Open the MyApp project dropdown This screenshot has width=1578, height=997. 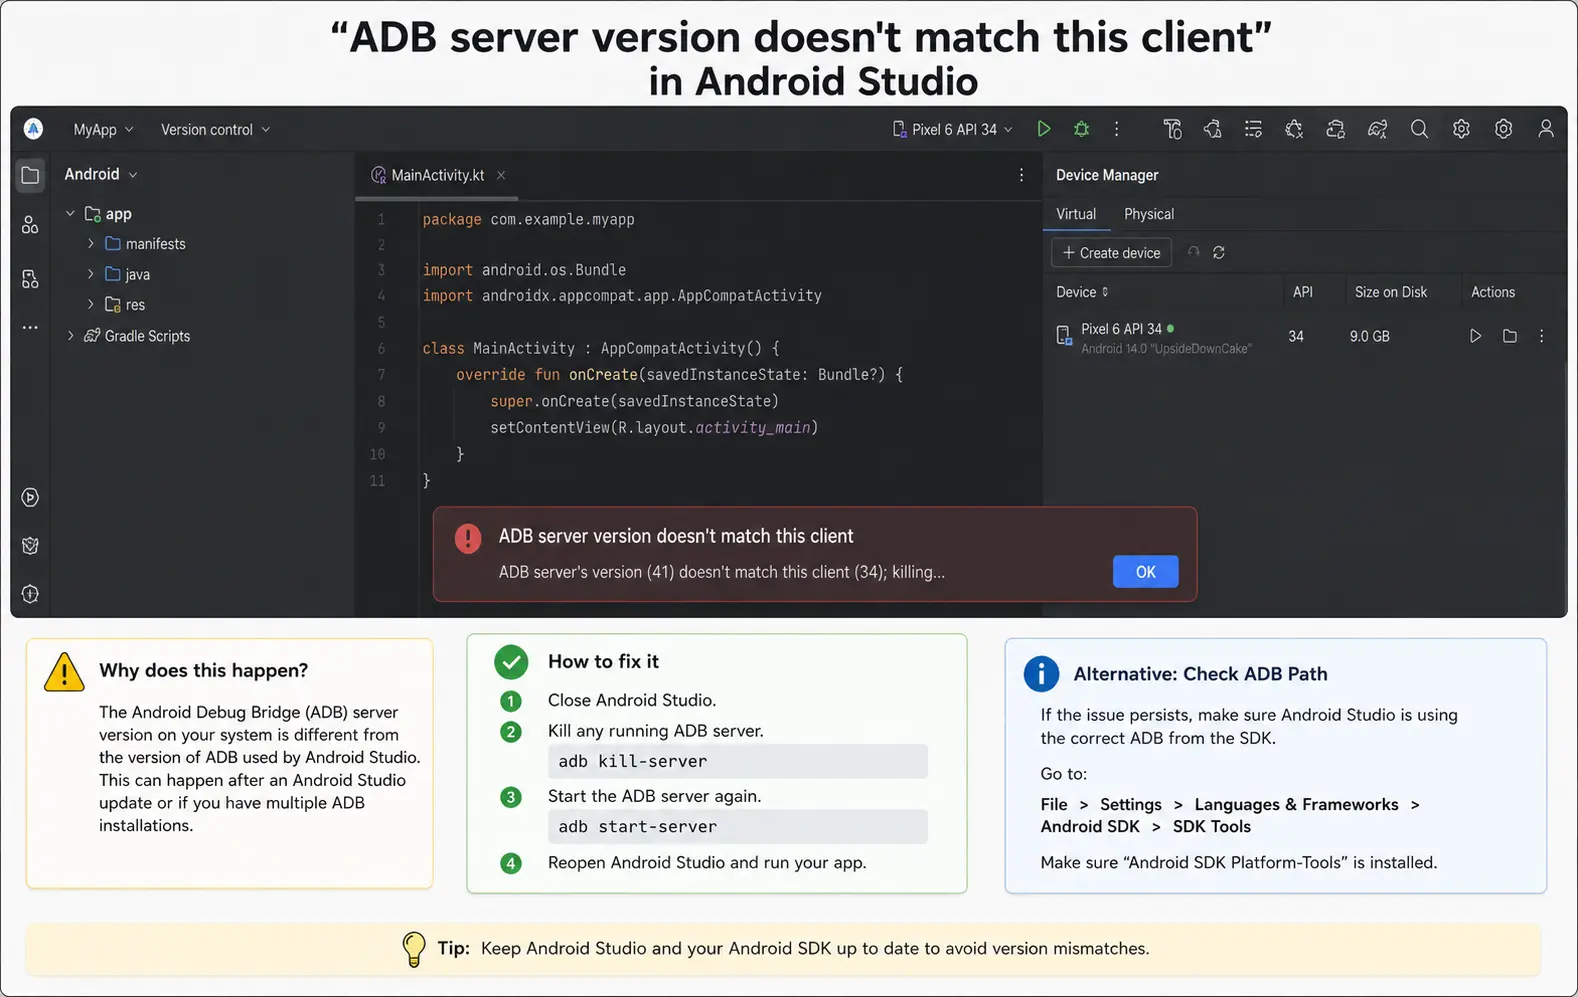(103, 130)
